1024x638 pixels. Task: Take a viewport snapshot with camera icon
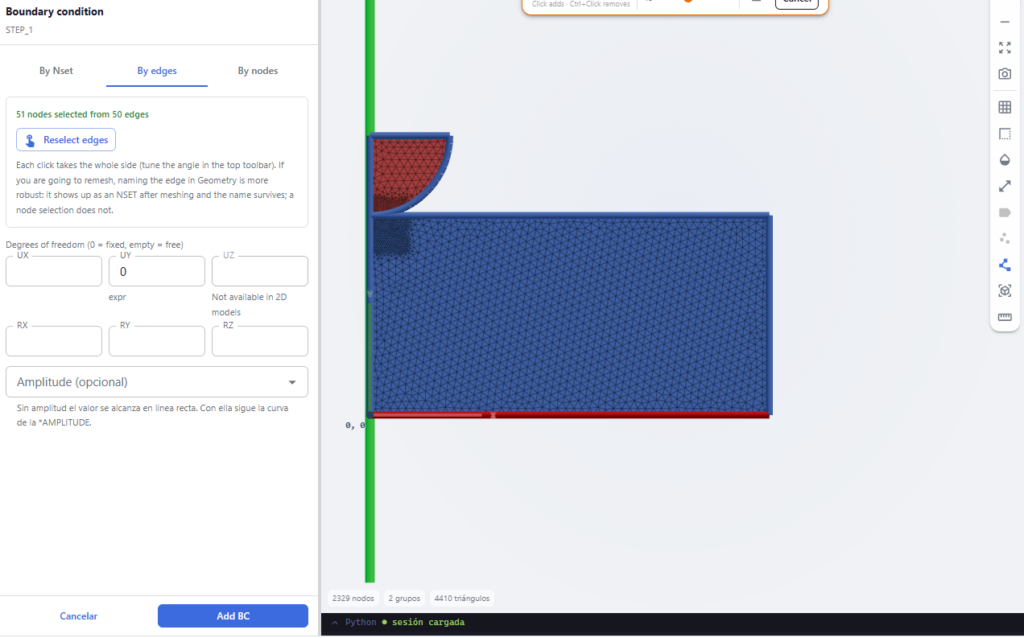point(1004,74)
